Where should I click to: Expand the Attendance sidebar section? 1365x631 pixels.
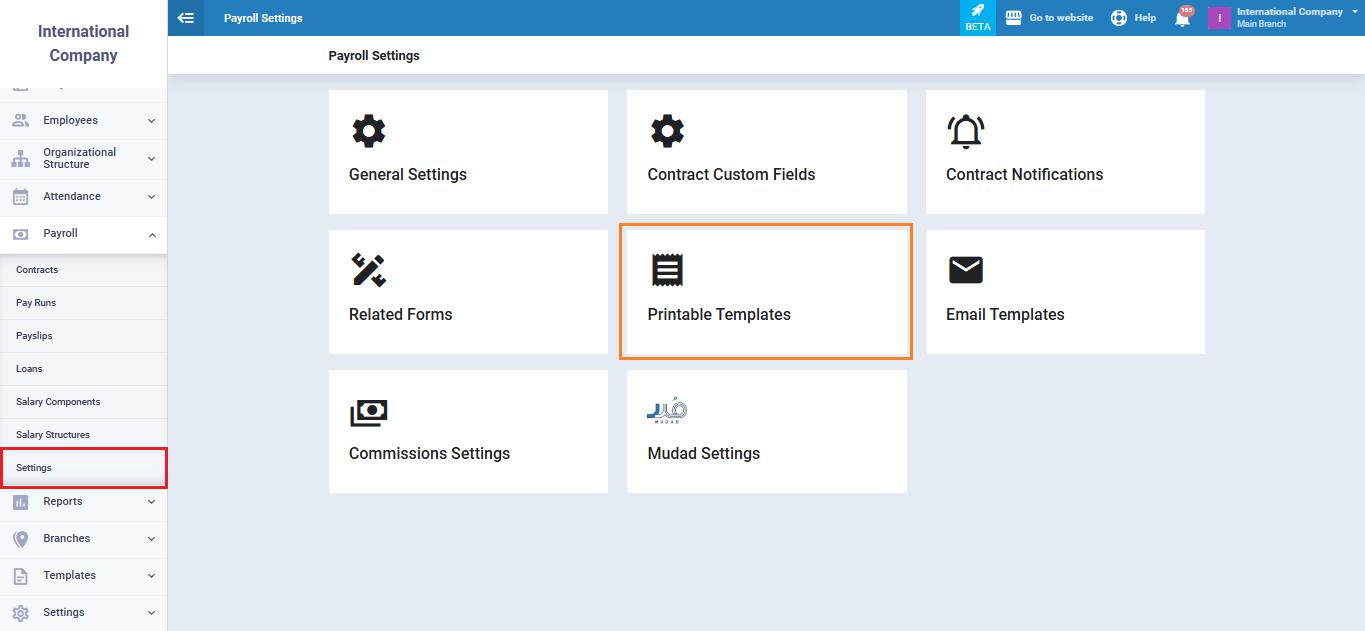pyautogui.click(x=84, y=196)
